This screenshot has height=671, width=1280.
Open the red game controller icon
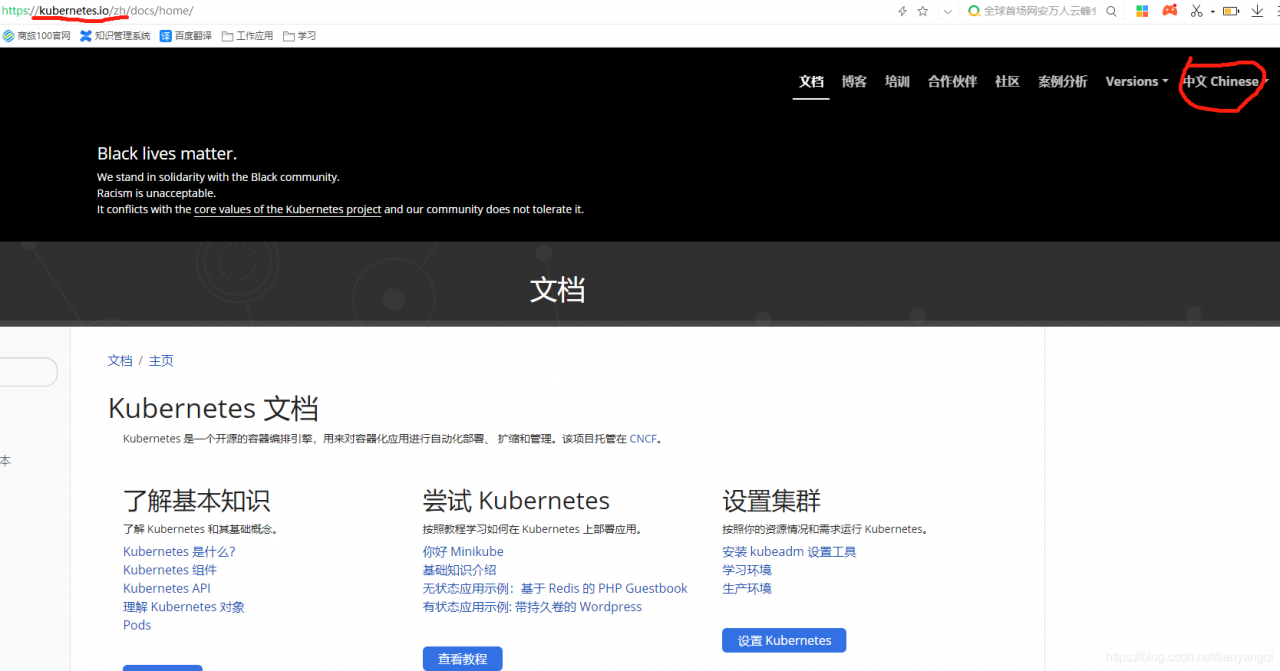pos(1169,11)
